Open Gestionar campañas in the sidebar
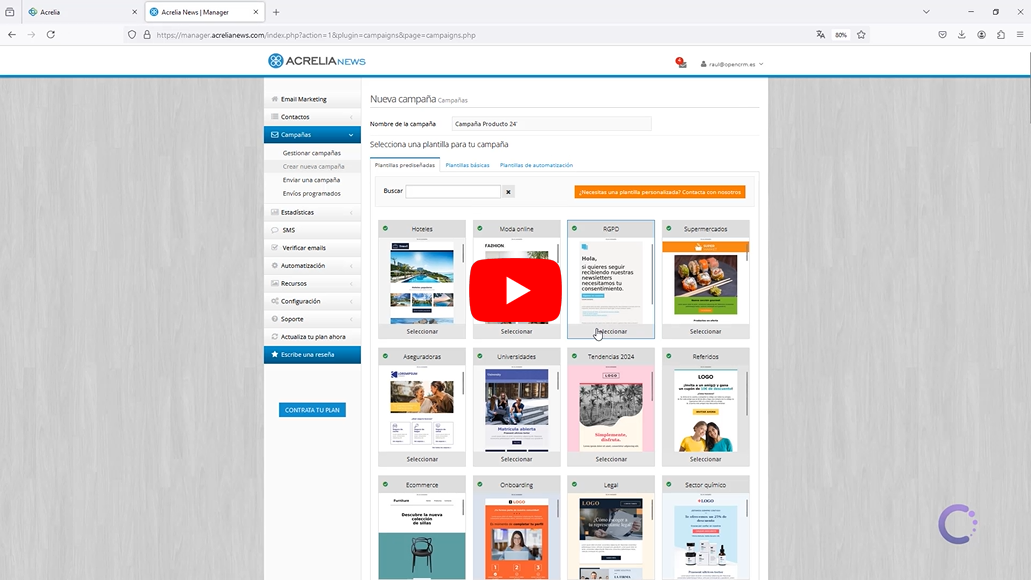The height and width of the screenshot is (580, 1031). click(312, 153)
